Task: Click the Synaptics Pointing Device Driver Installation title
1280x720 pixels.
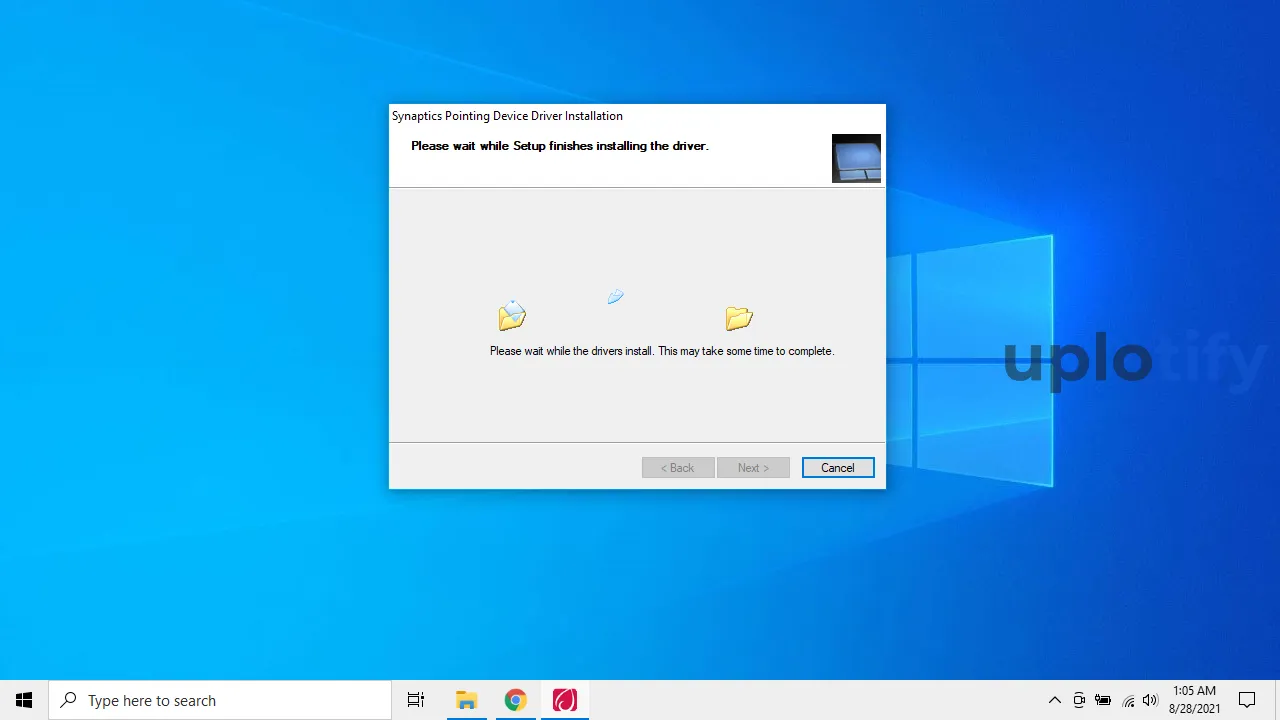Action: coord(507,116)
